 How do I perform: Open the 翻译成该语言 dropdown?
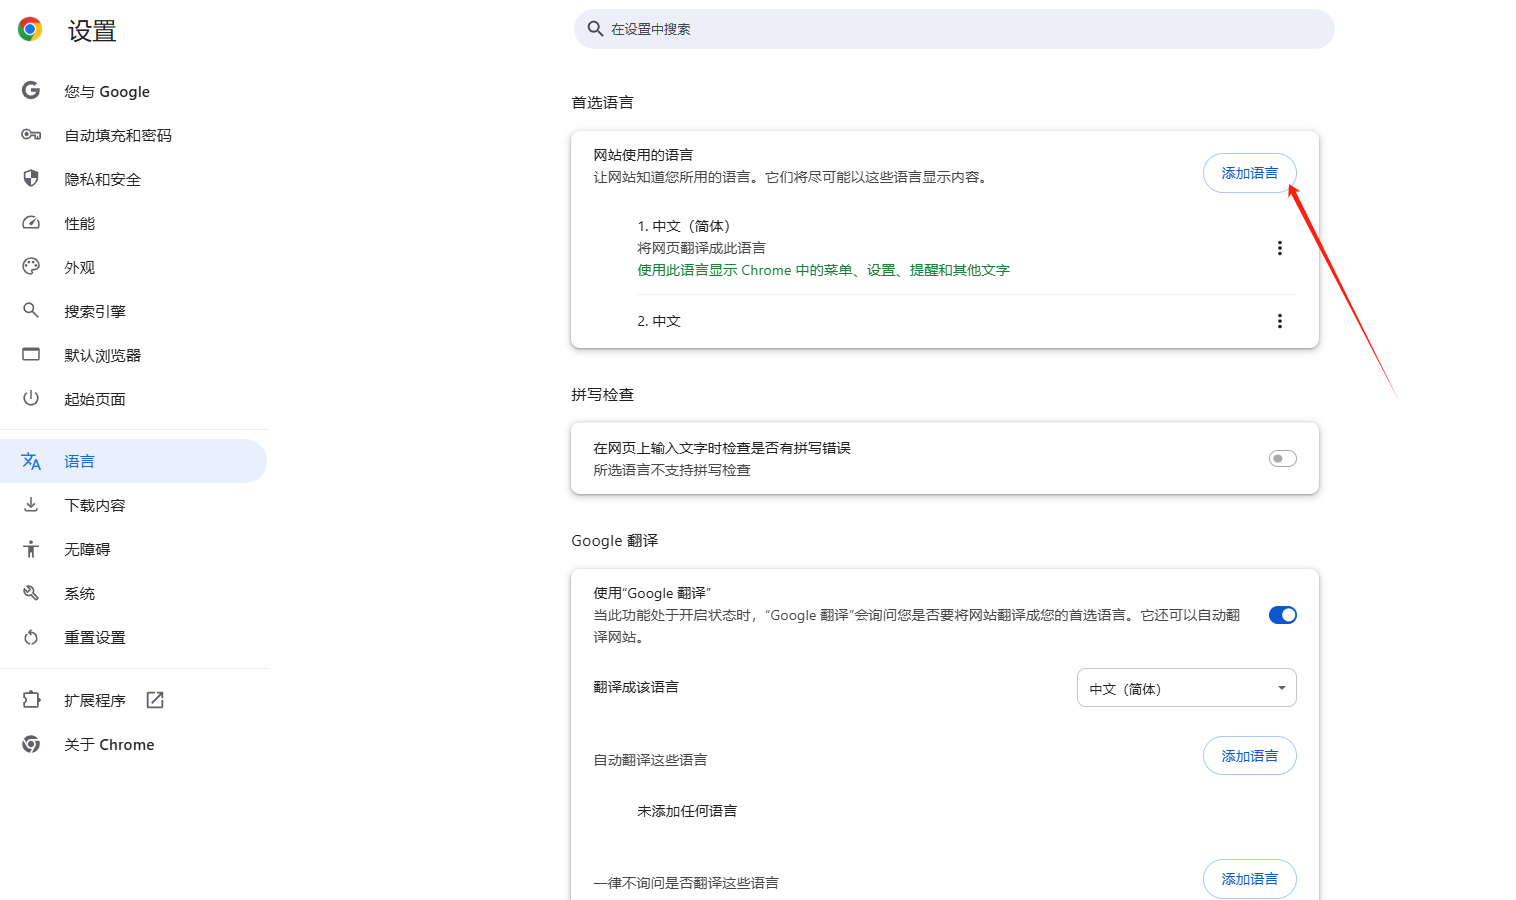1187,688
